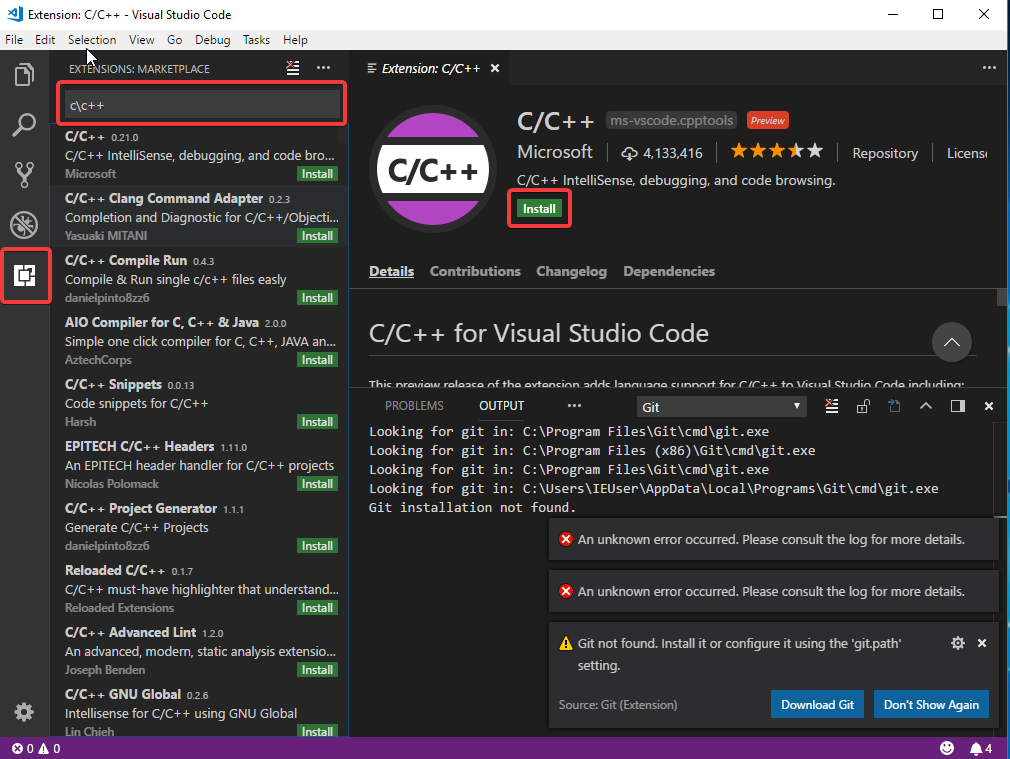Select C/C++ GNU Global list entry

[200, 712]
